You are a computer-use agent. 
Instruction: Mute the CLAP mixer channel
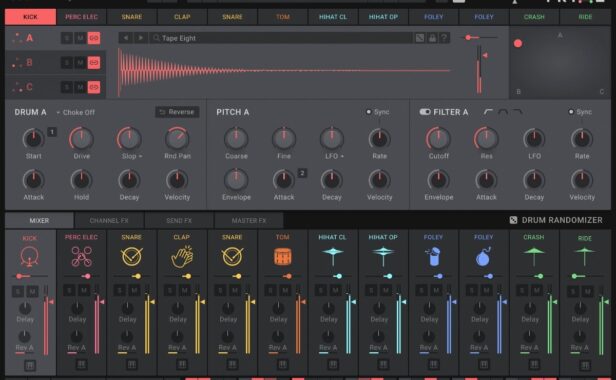[x=185, y=290]
